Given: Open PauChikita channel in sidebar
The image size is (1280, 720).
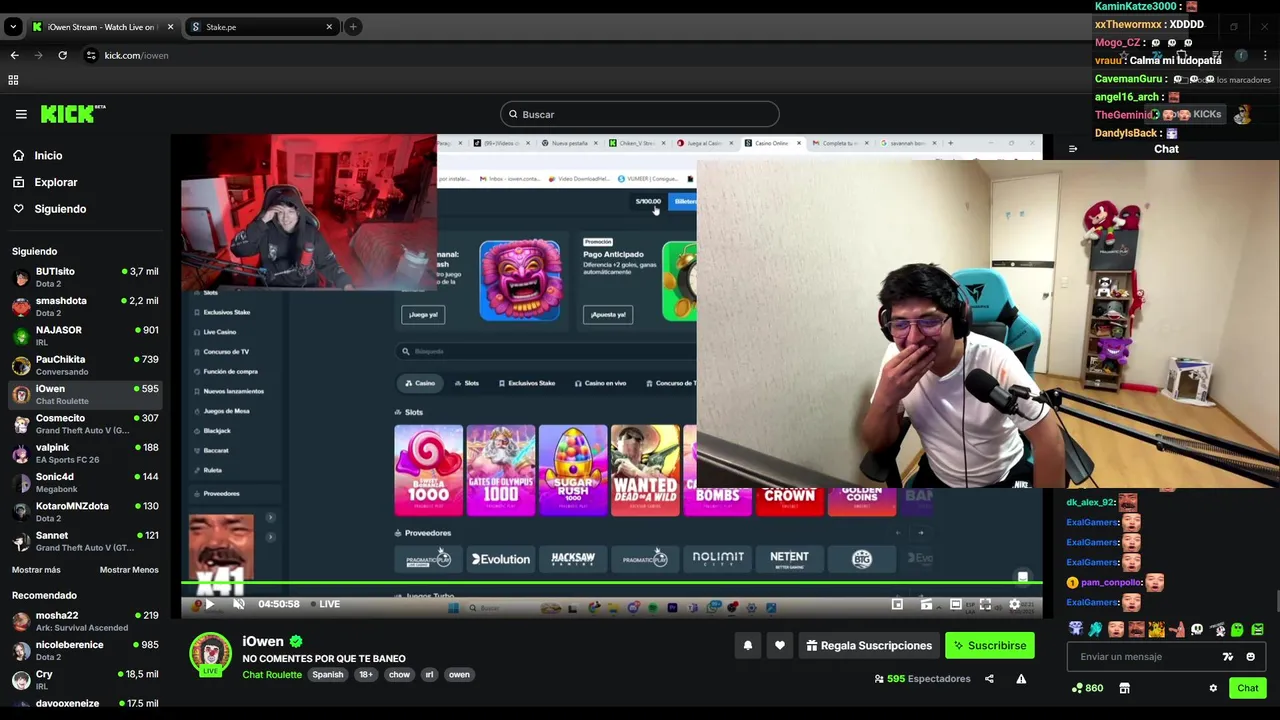Looking at the screenshot, I should 85,365.
